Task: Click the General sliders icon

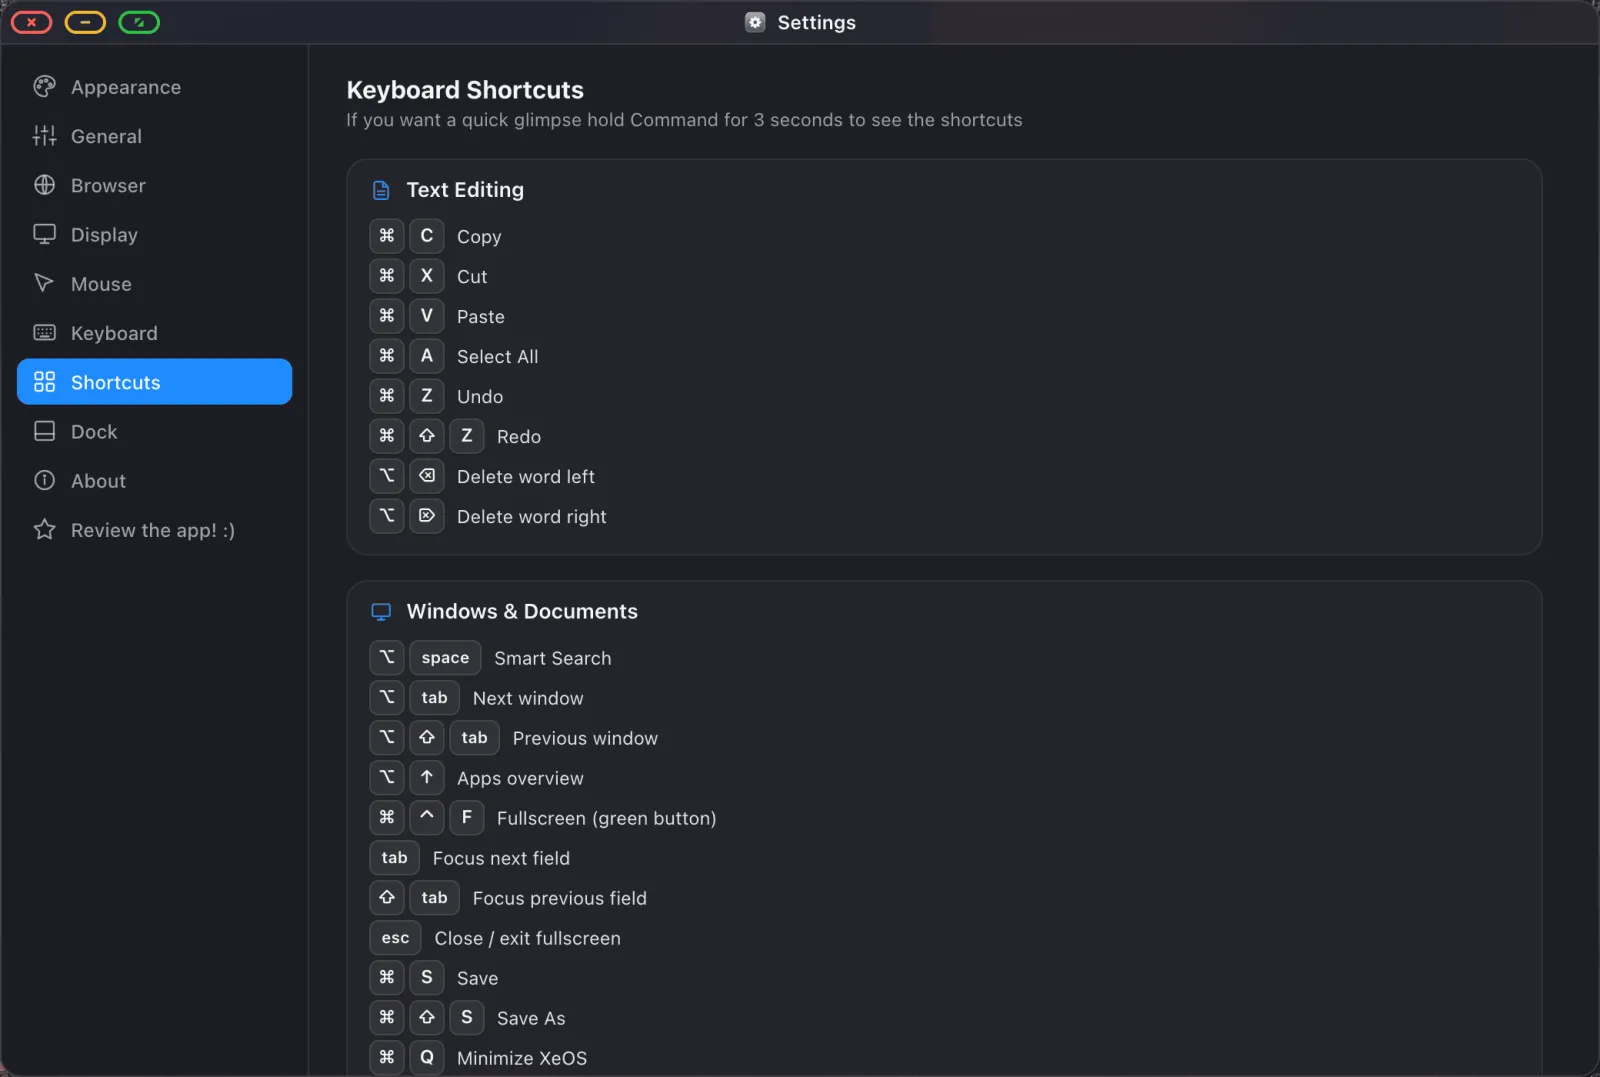Action: (x=44, y=136)
